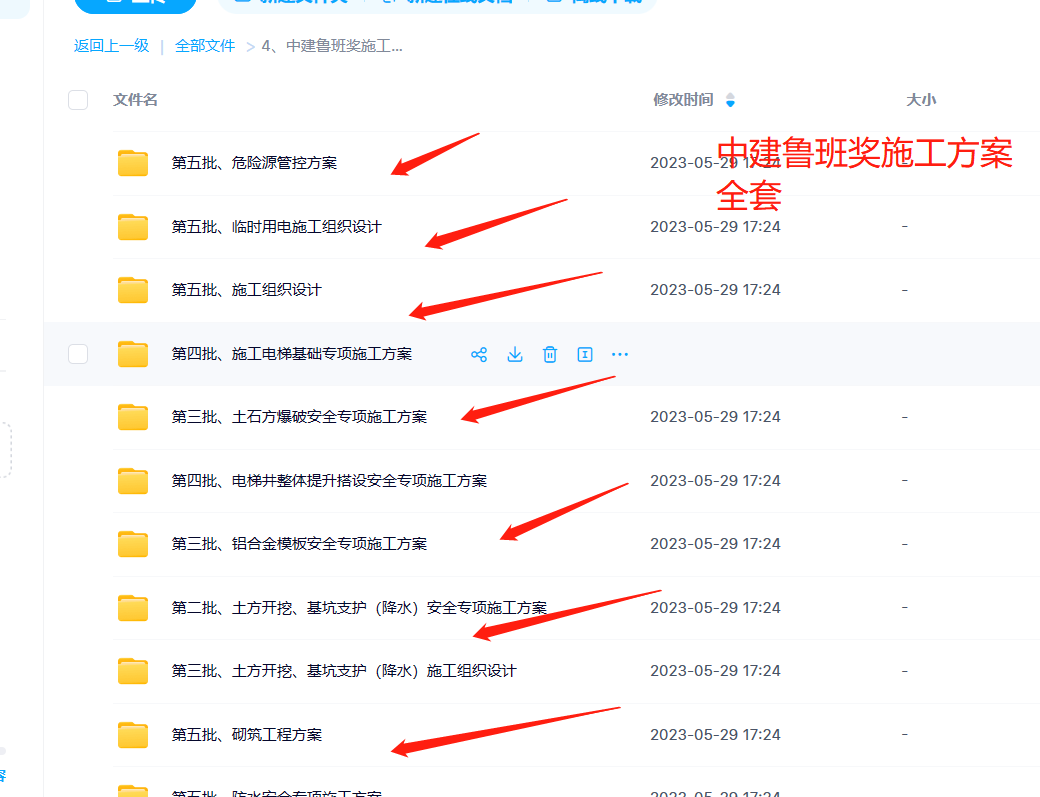Select the 第五批、施工组织设计 file name
Image resolution: width=1040 pixels, height=797 pixels.
pyautogui.click(x=246, y=290)
